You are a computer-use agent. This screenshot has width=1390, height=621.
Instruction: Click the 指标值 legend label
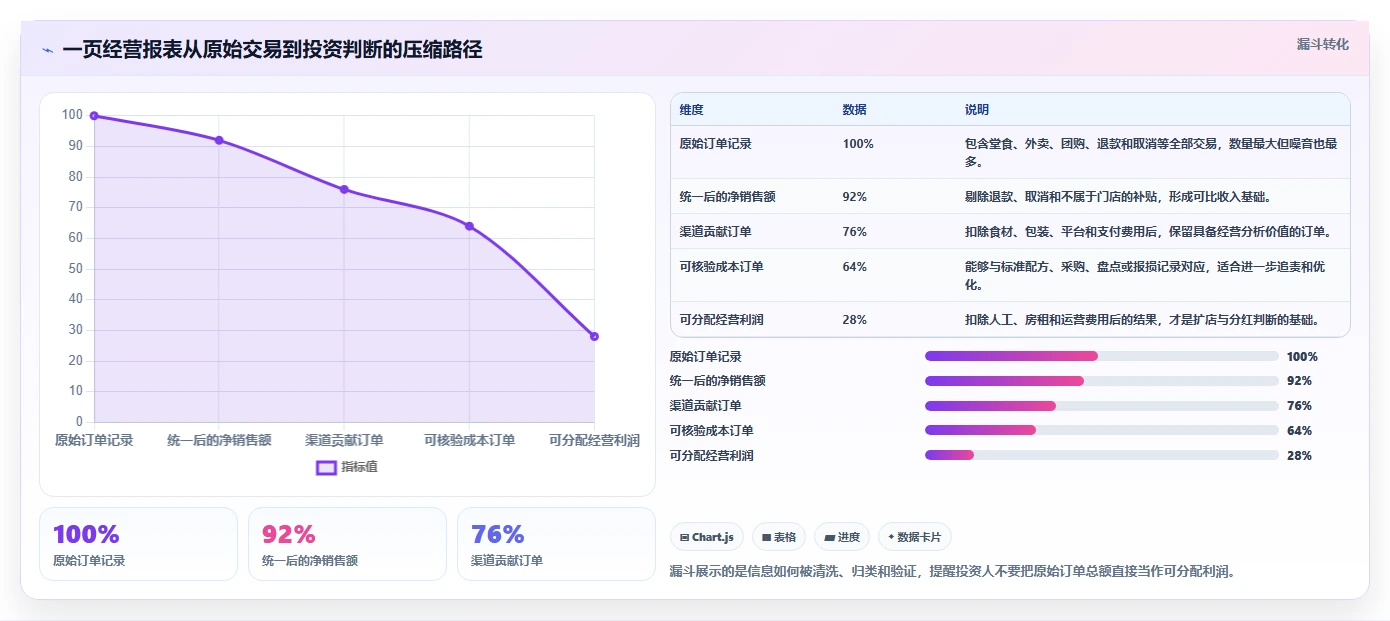click(x=359, y=467)
